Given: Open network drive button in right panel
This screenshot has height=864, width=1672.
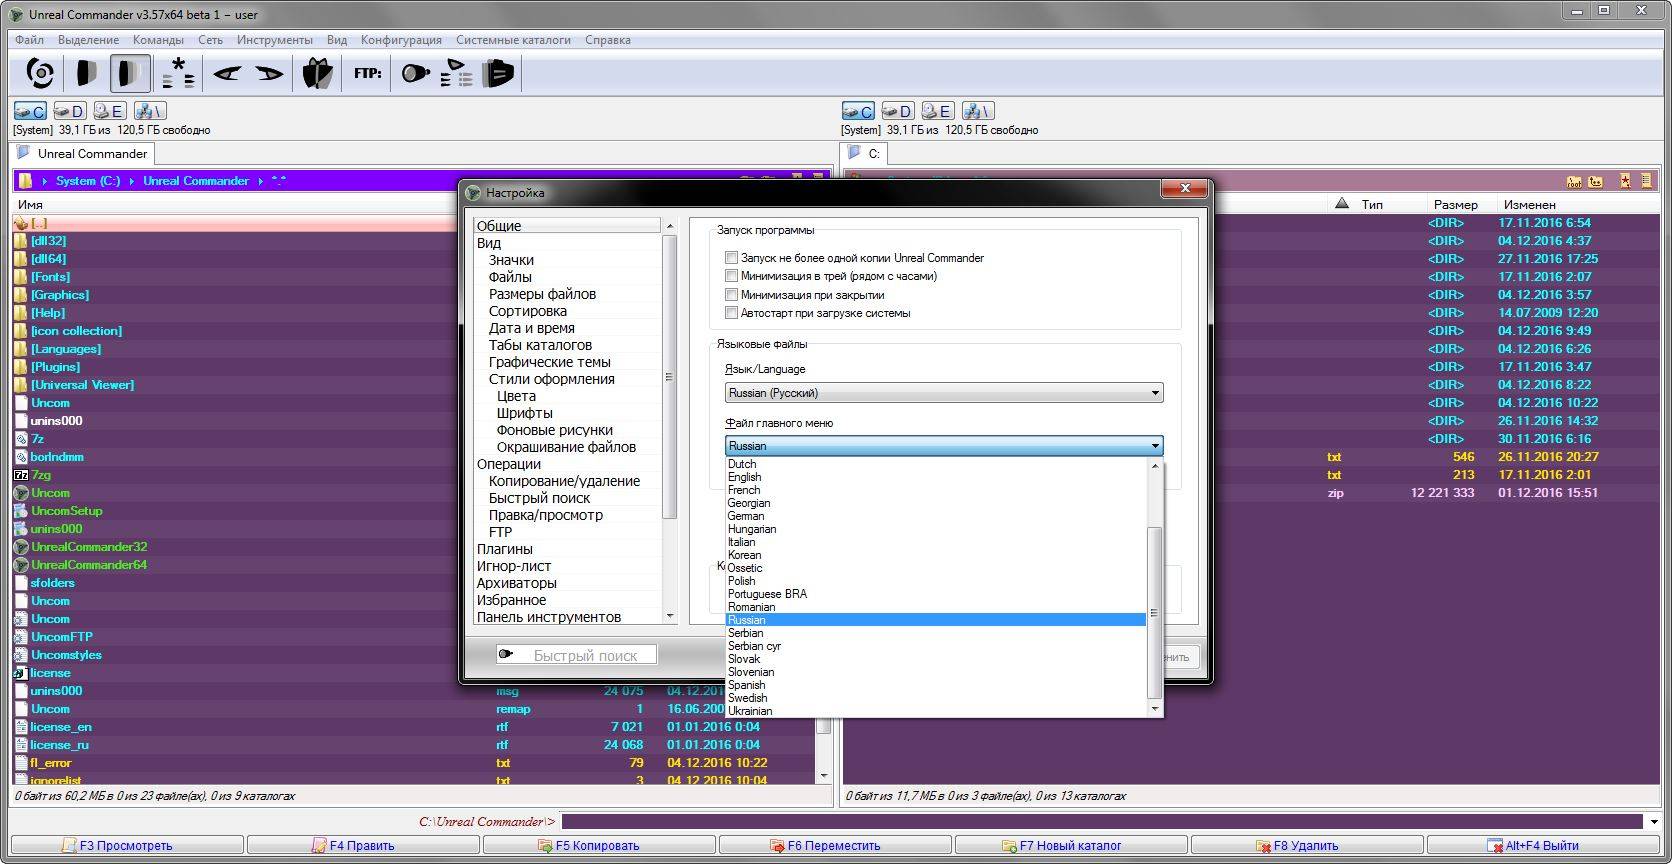Looking at the screenshot, I should [978, 111].
